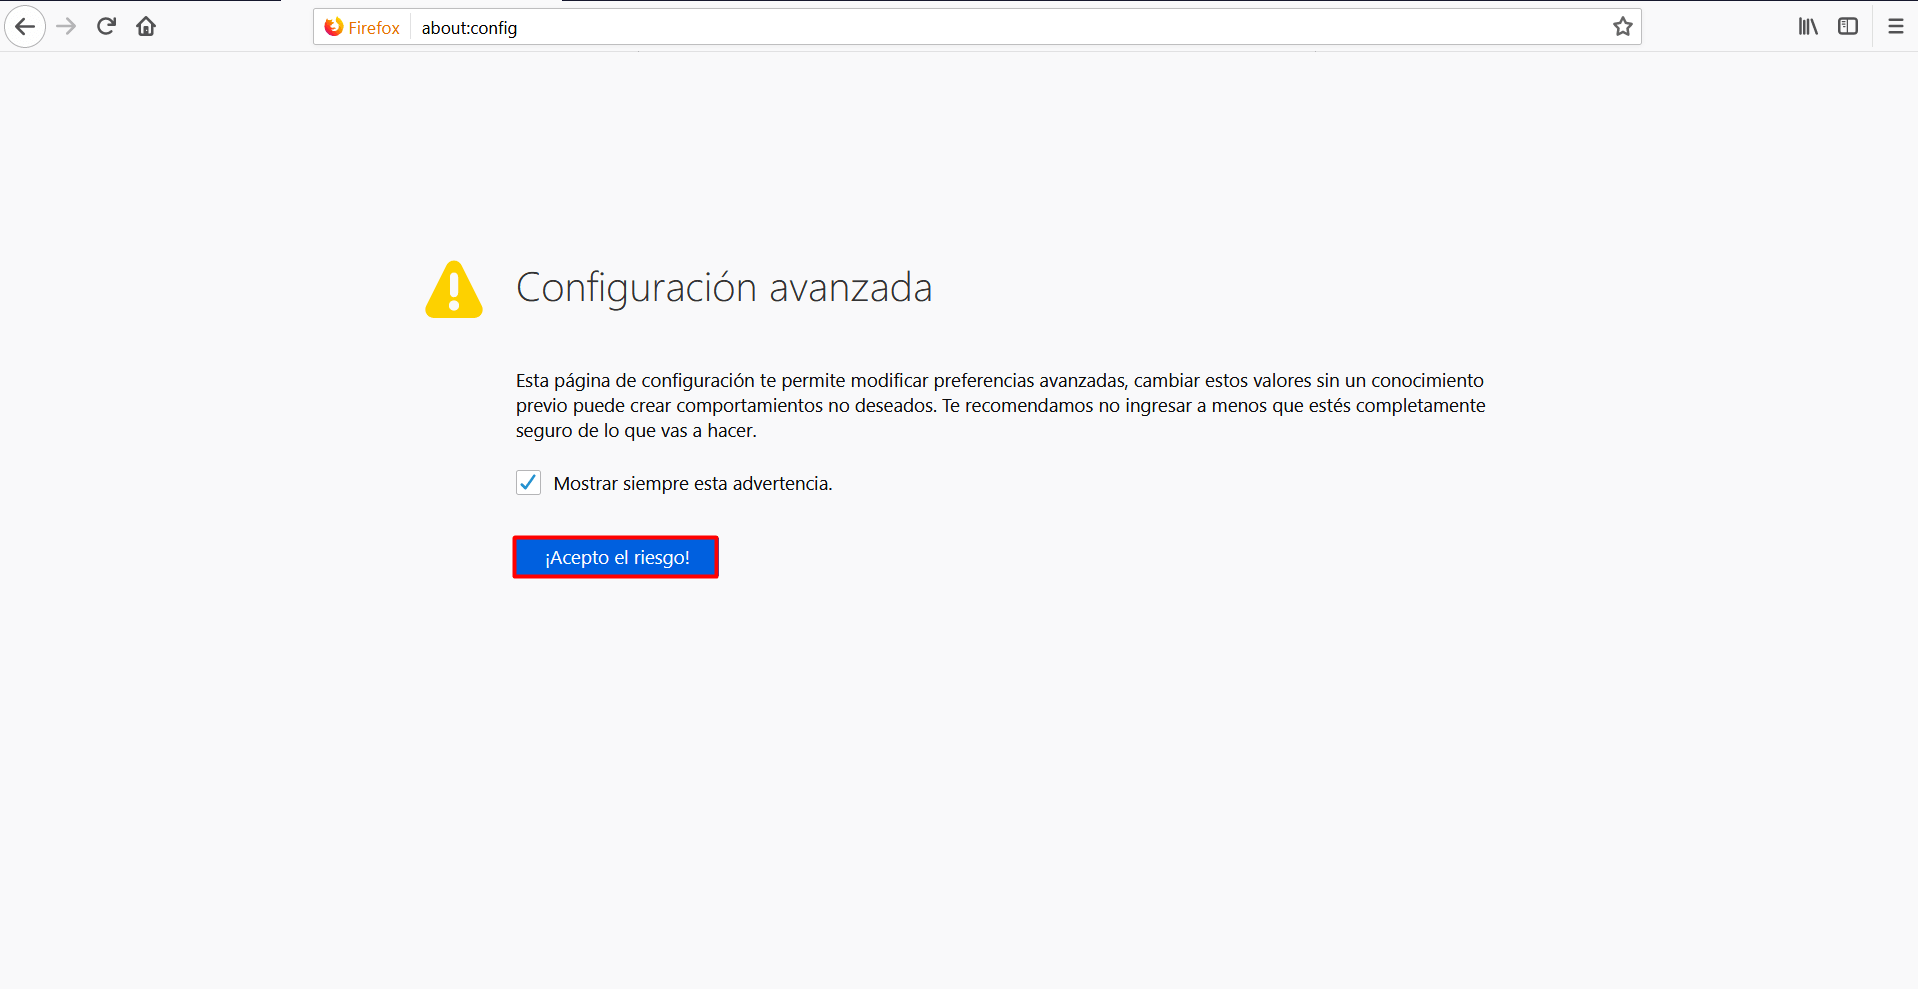Click the Back navigation arrow

click(x=25, y=27)
